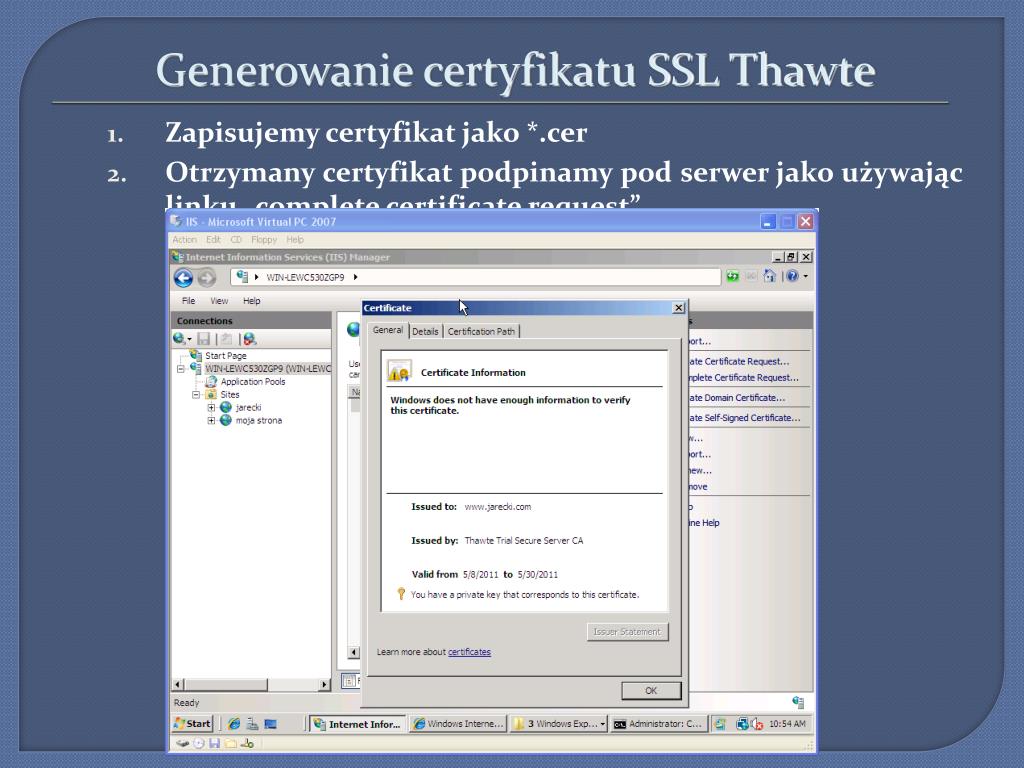
Task: Open the dropdown arrow beside Create New Connection
Action: tap(189, 340)
